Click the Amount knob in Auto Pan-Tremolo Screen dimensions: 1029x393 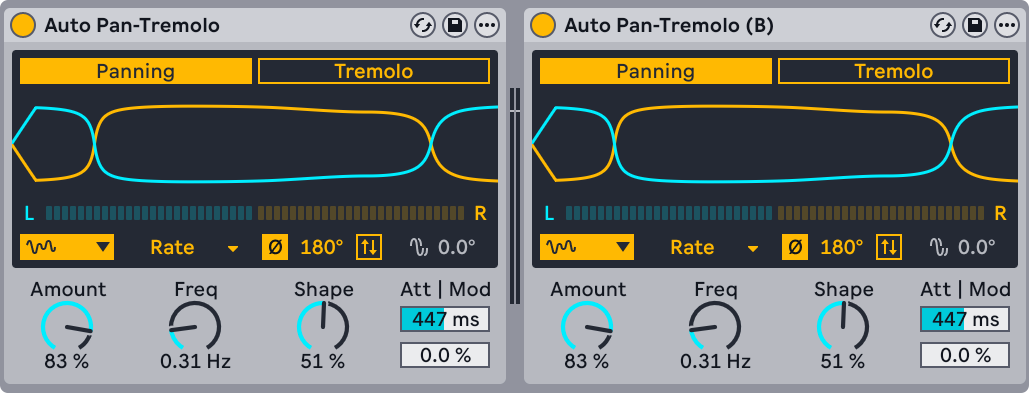(x=67, y=326)
